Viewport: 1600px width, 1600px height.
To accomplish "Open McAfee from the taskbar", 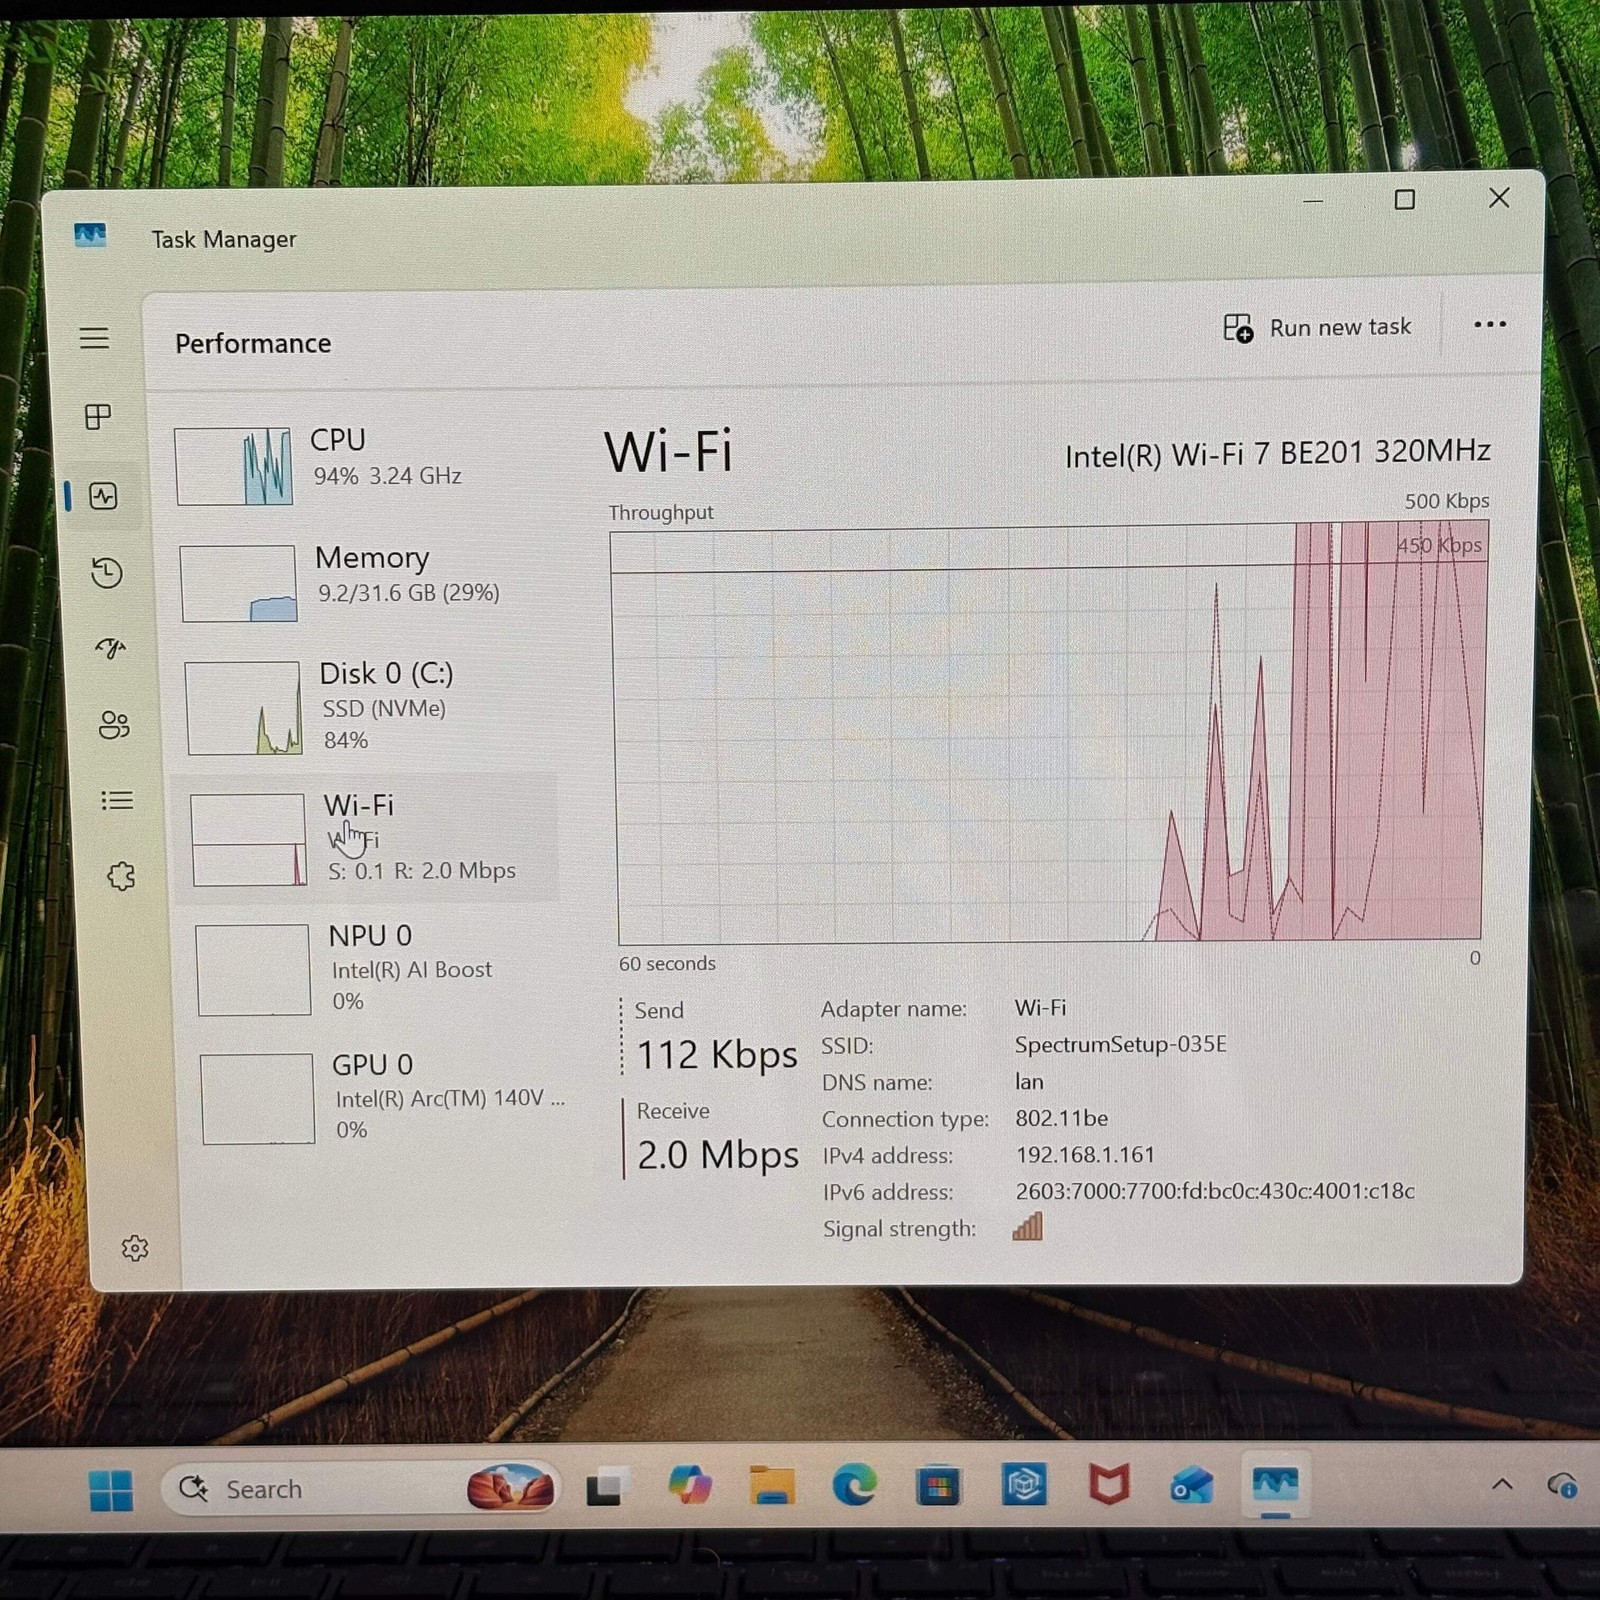I will [1108, 1484].
